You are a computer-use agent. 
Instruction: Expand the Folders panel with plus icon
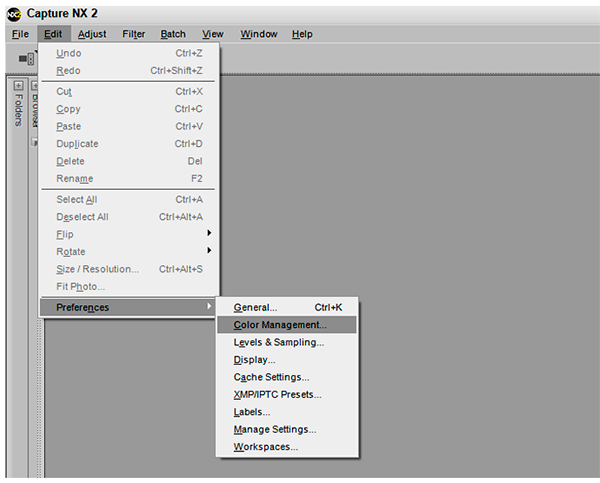click(x=18, y=86)
